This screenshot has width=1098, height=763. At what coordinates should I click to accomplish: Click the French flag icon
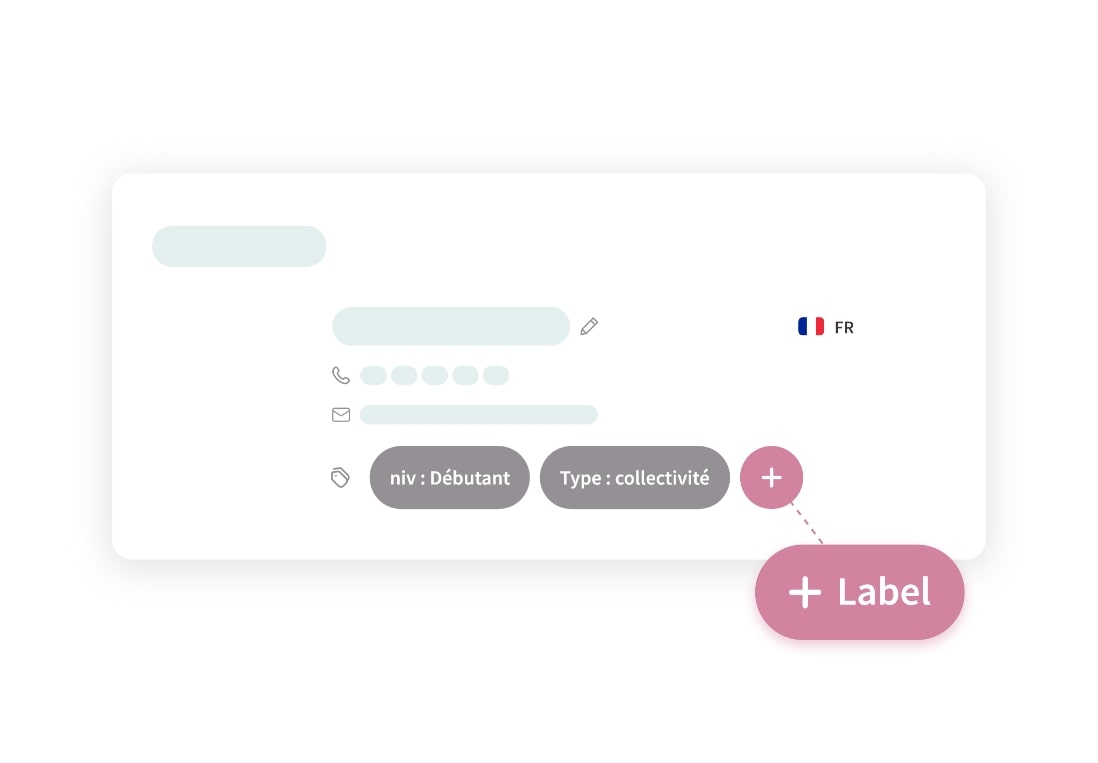coord(811,326)
